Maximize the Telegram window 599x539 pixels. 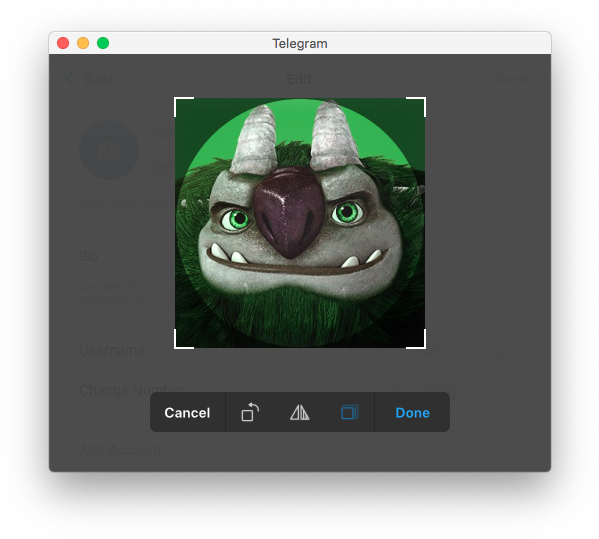(103, 43)
